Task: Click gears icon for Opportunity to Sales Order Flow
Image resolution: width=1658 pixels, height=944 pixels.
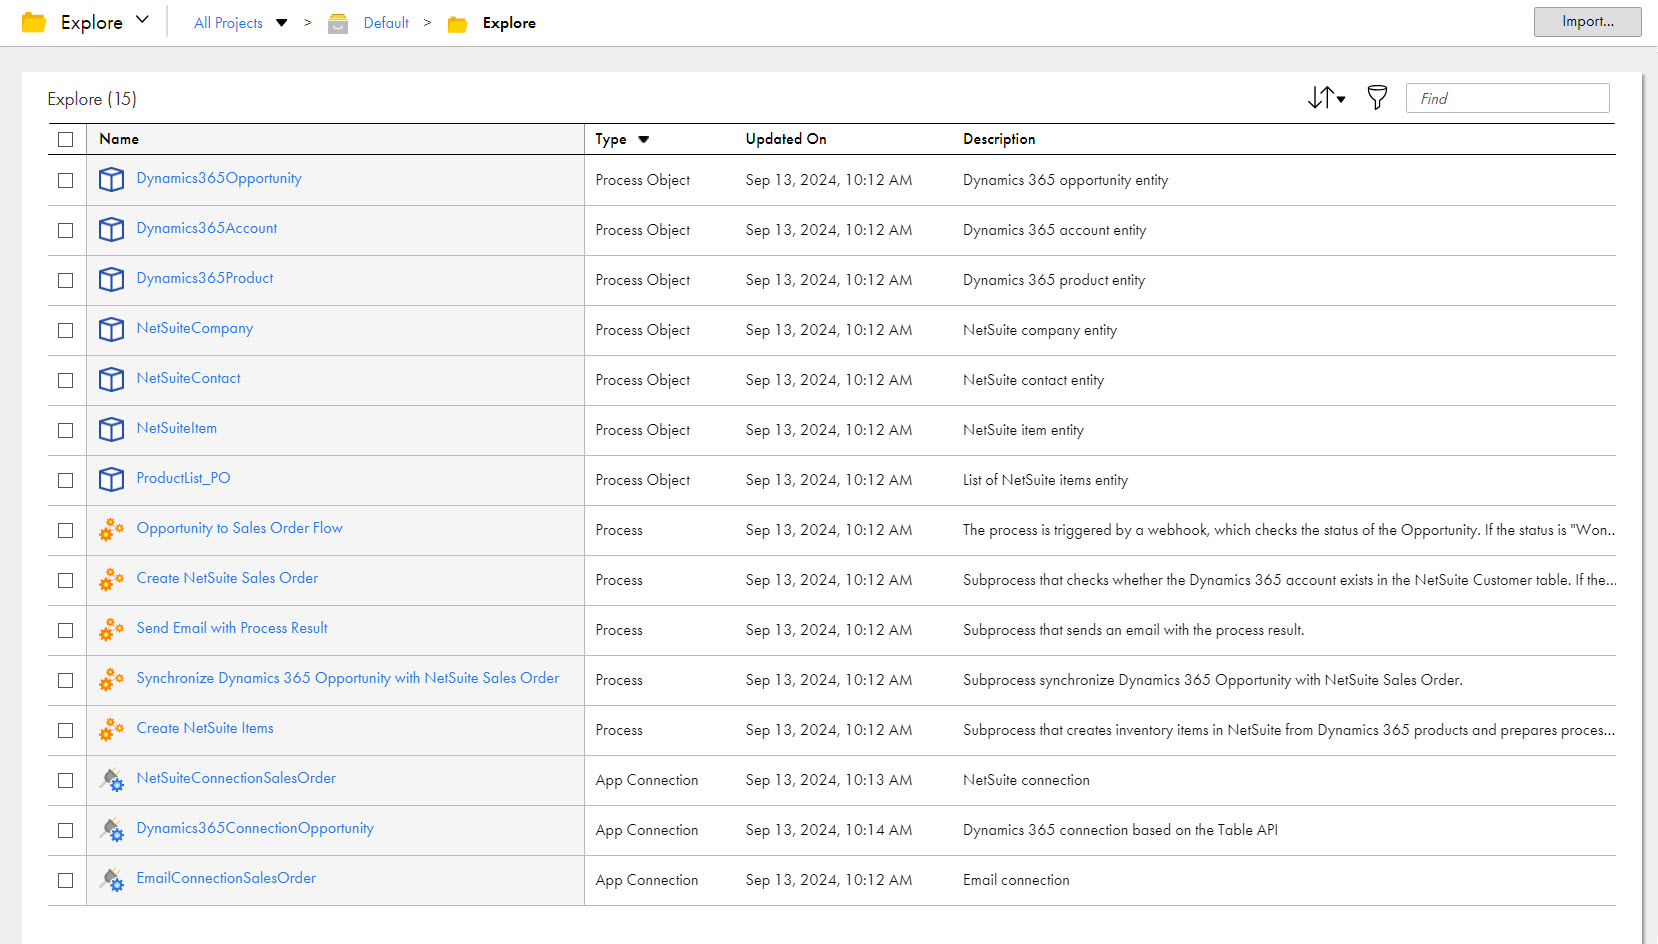Action: (x=111, y=530)
